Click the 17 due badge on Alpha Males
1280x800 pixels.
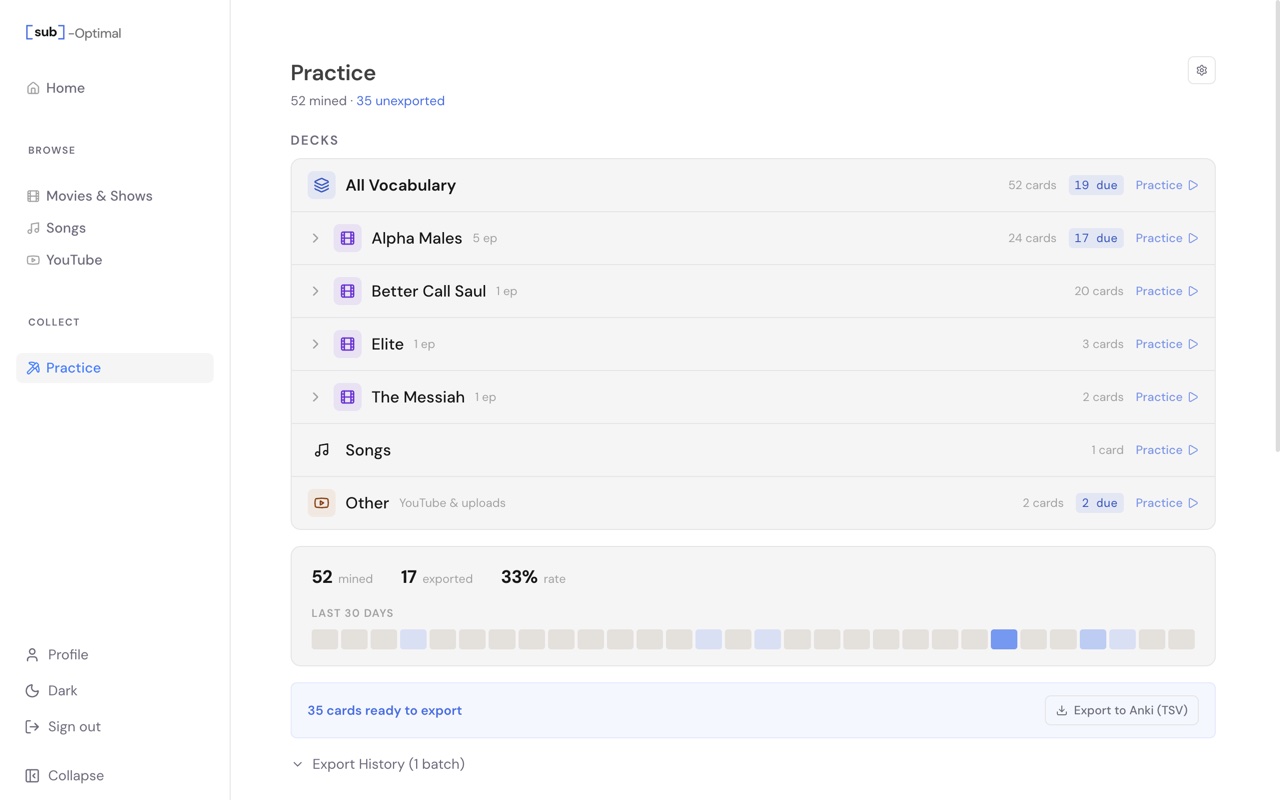click(x=1096, y=238)
